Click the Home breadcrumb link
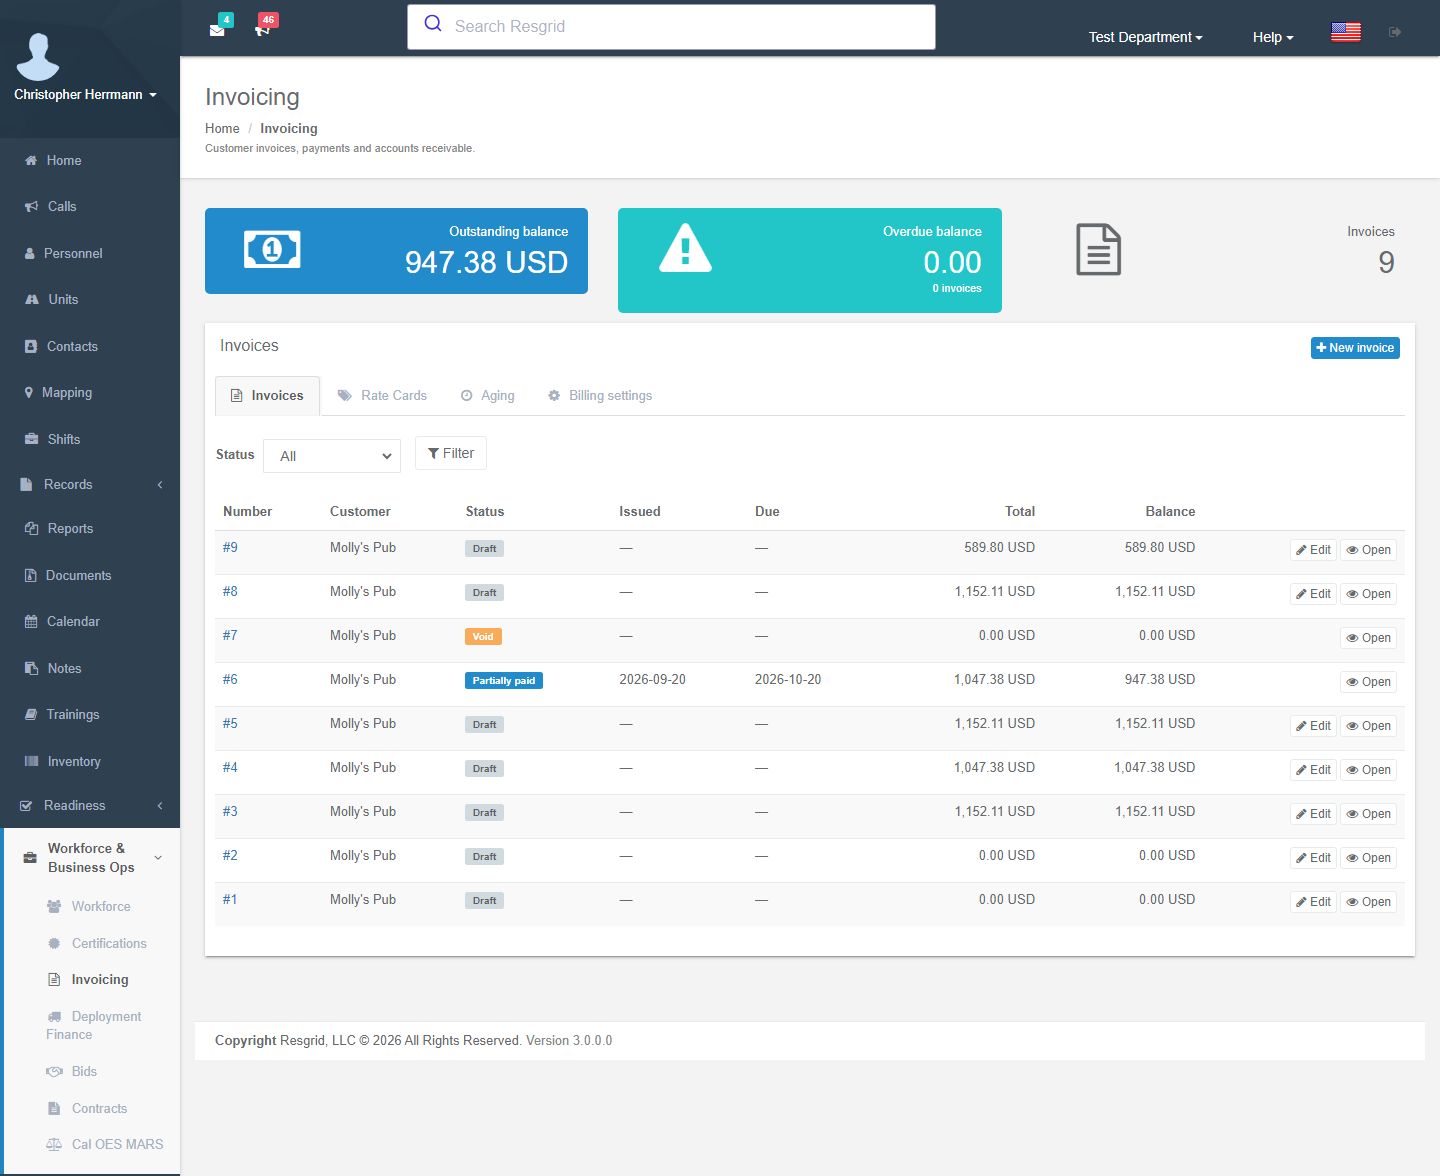Screen dimensions: 1440x1176 tap(222, 128)
